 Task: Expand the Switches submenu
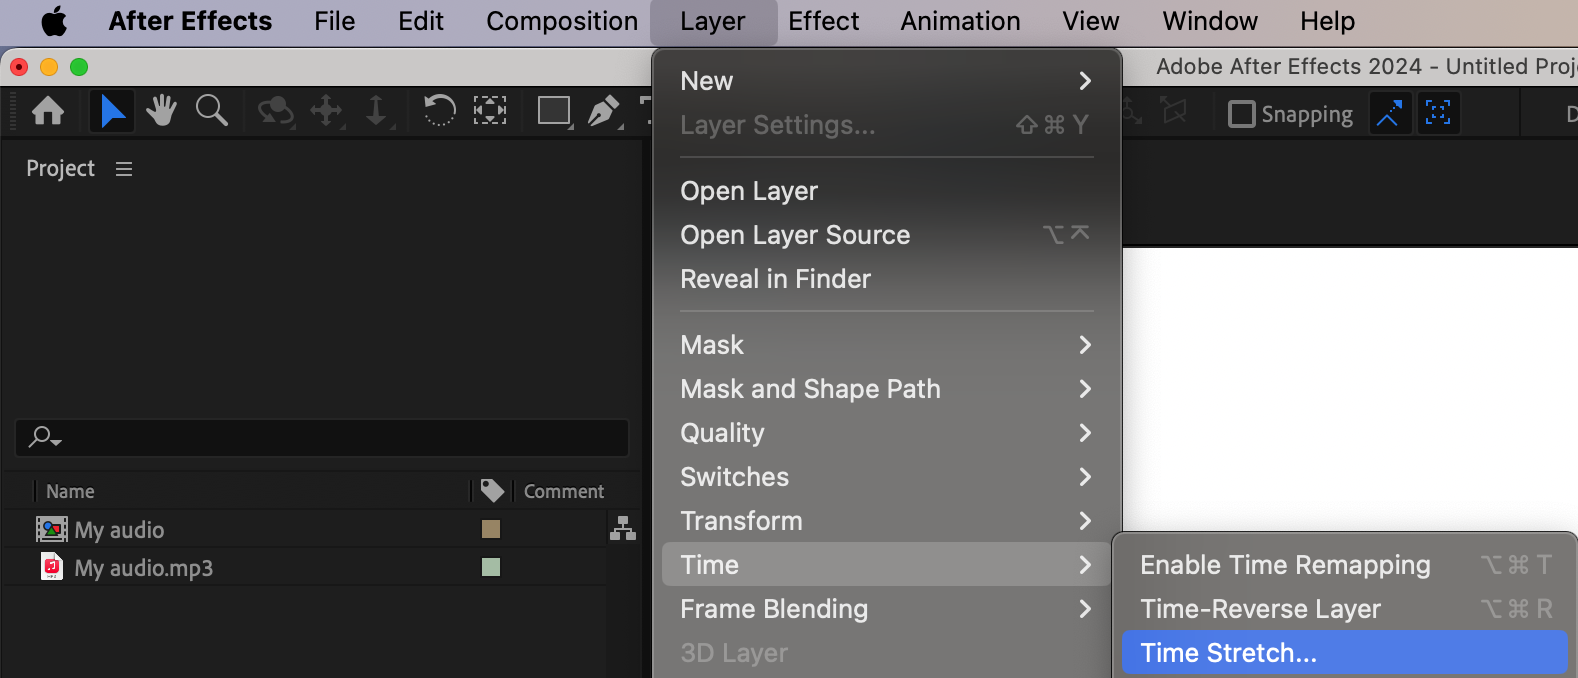(x=887, y=477)
